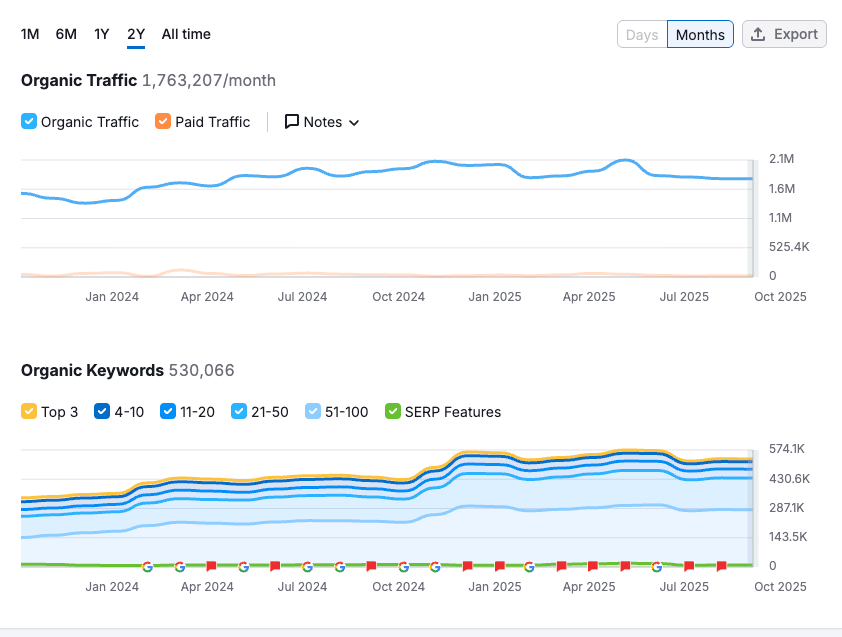
Task: Choose the 6M time range
Action: point(66,34)
